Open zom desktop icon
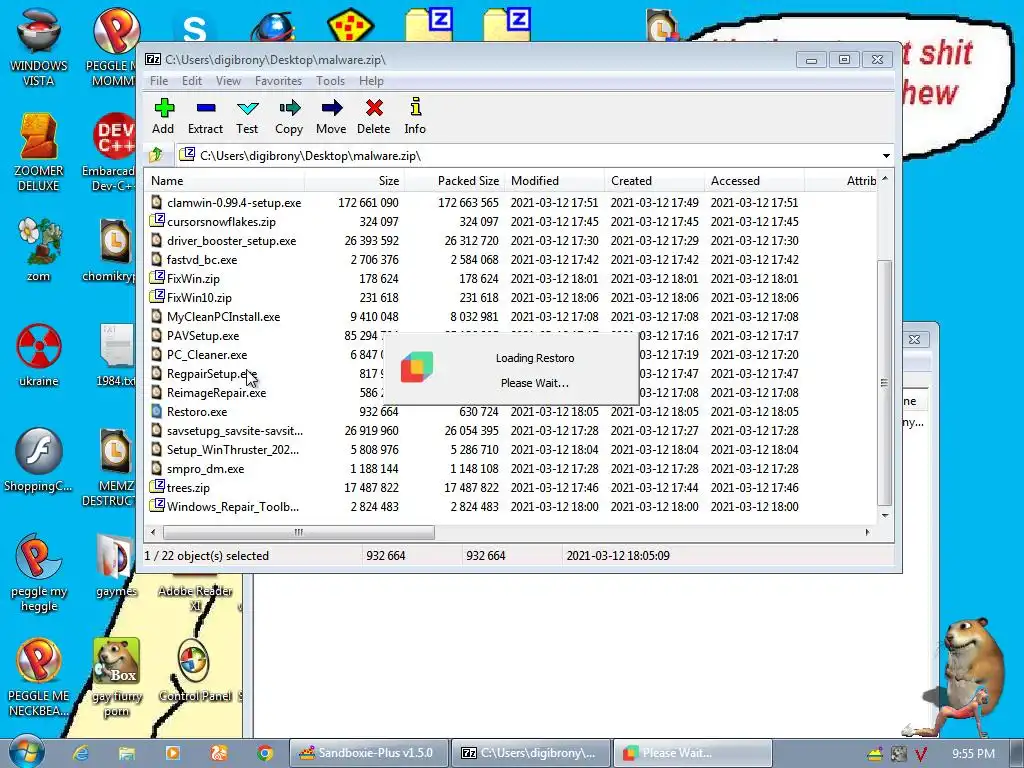This screenshot has height=768, width=1024. [x=39, y=249]
